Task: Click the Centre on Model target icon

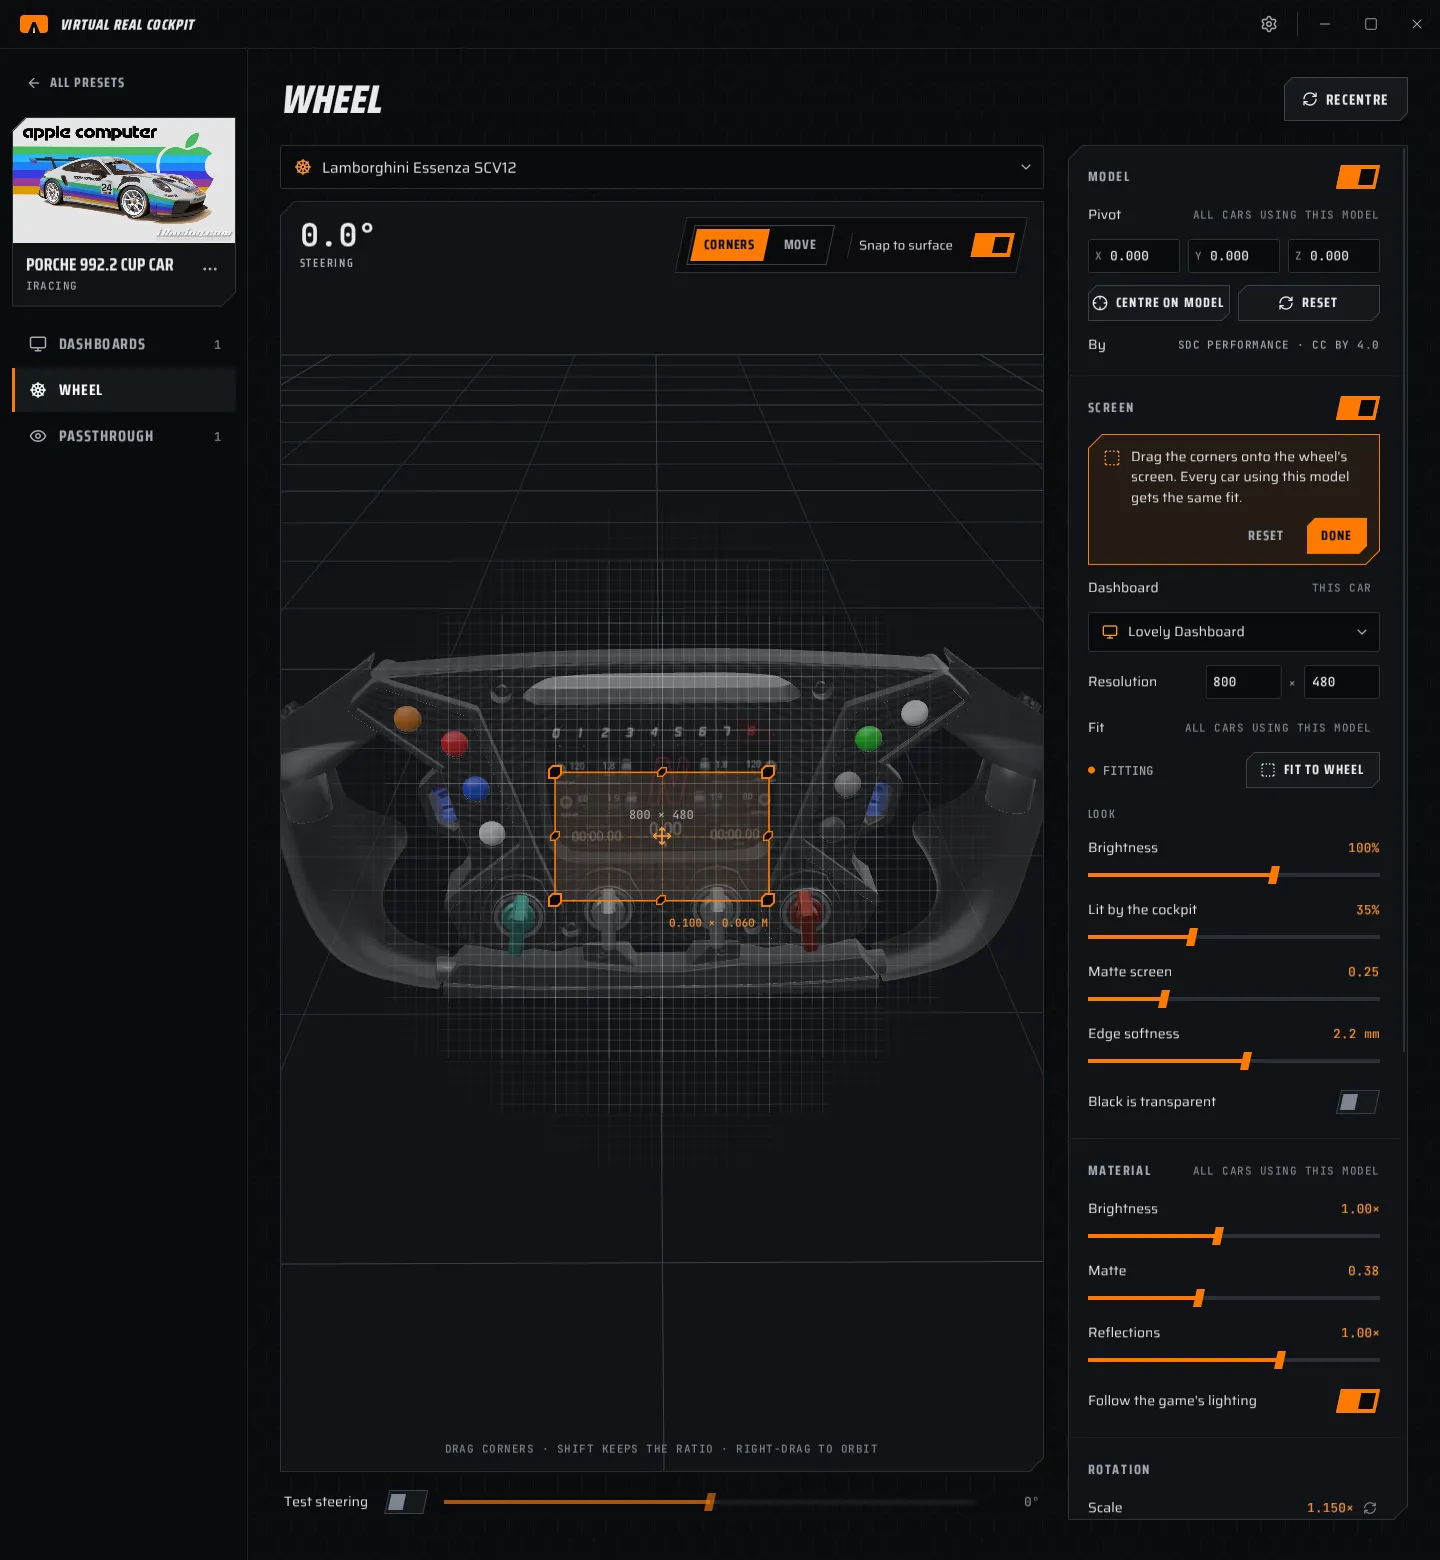Action: (x=1100, y=303)
